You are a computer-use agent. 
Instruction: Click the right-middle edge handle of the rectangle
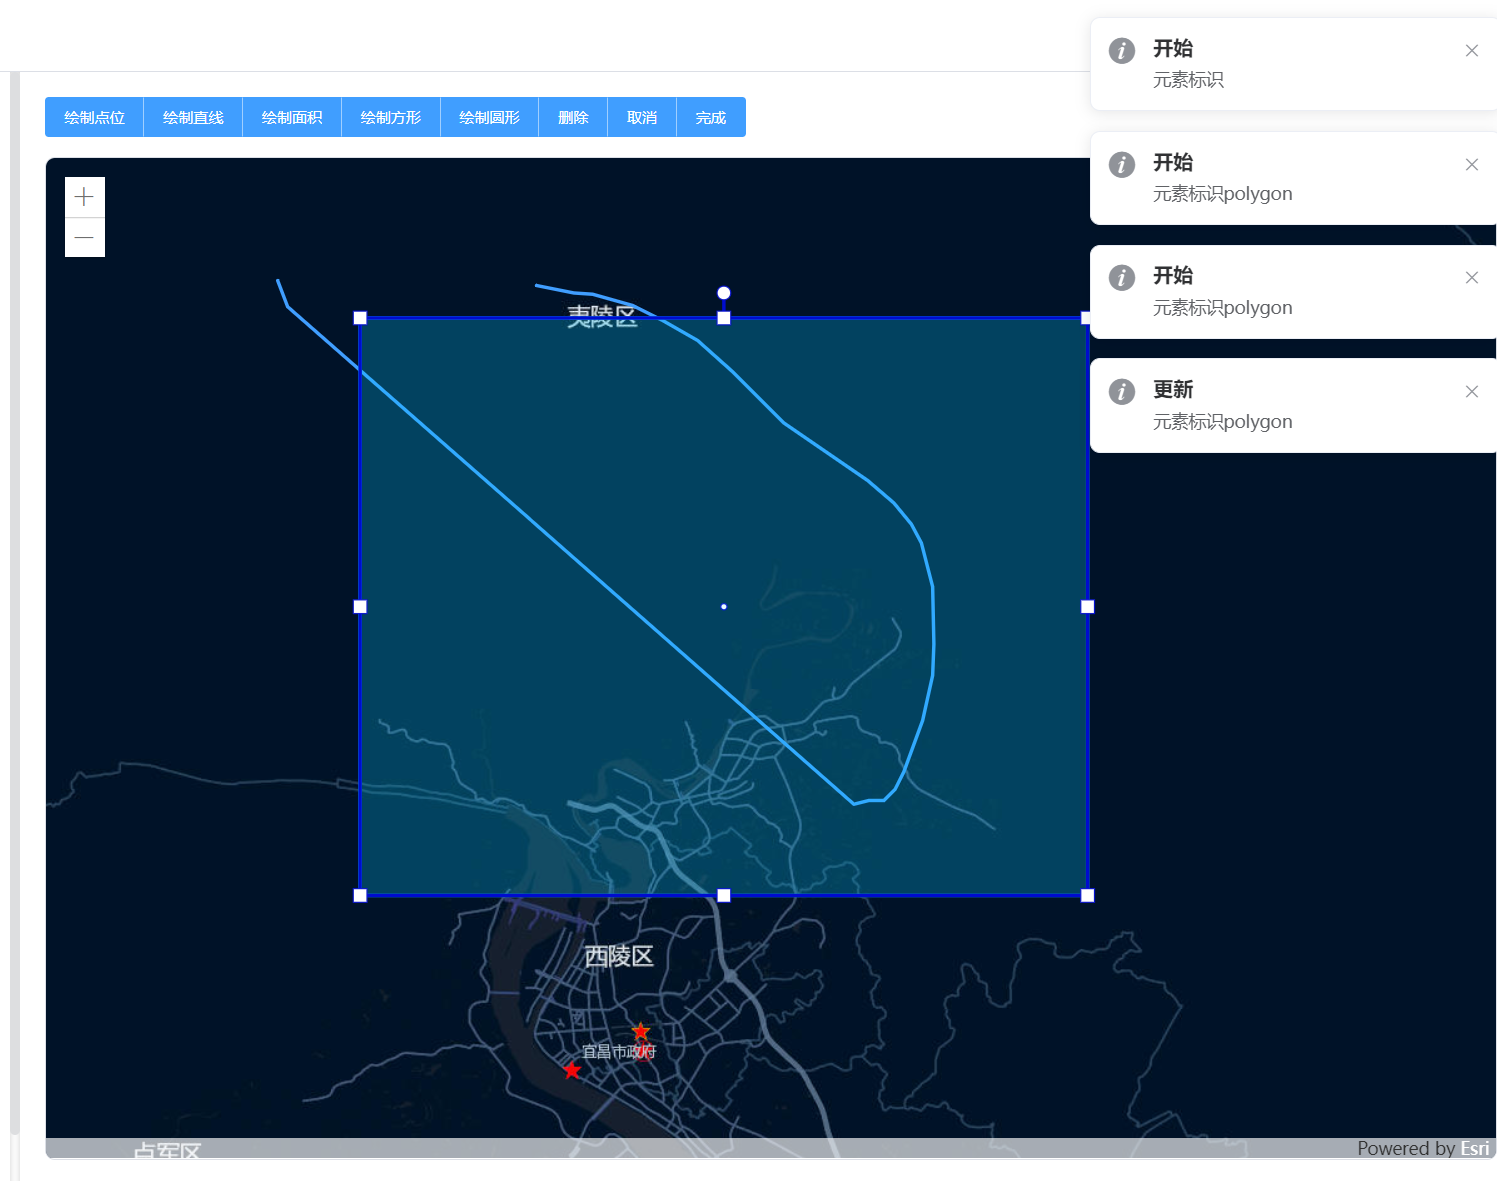[1088, 607]
